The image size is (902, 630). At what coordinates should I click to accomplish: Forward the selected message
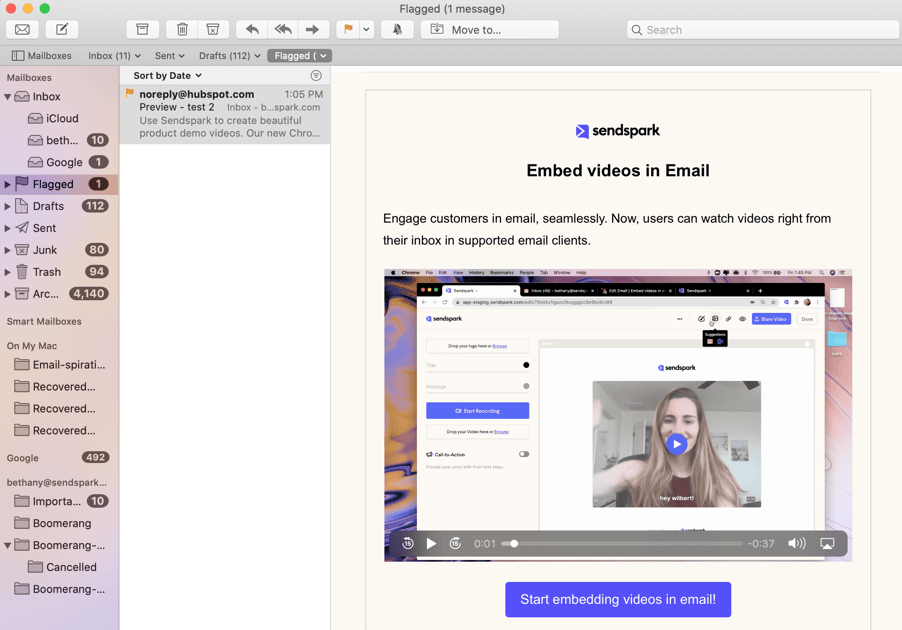(x=312, y=30)
